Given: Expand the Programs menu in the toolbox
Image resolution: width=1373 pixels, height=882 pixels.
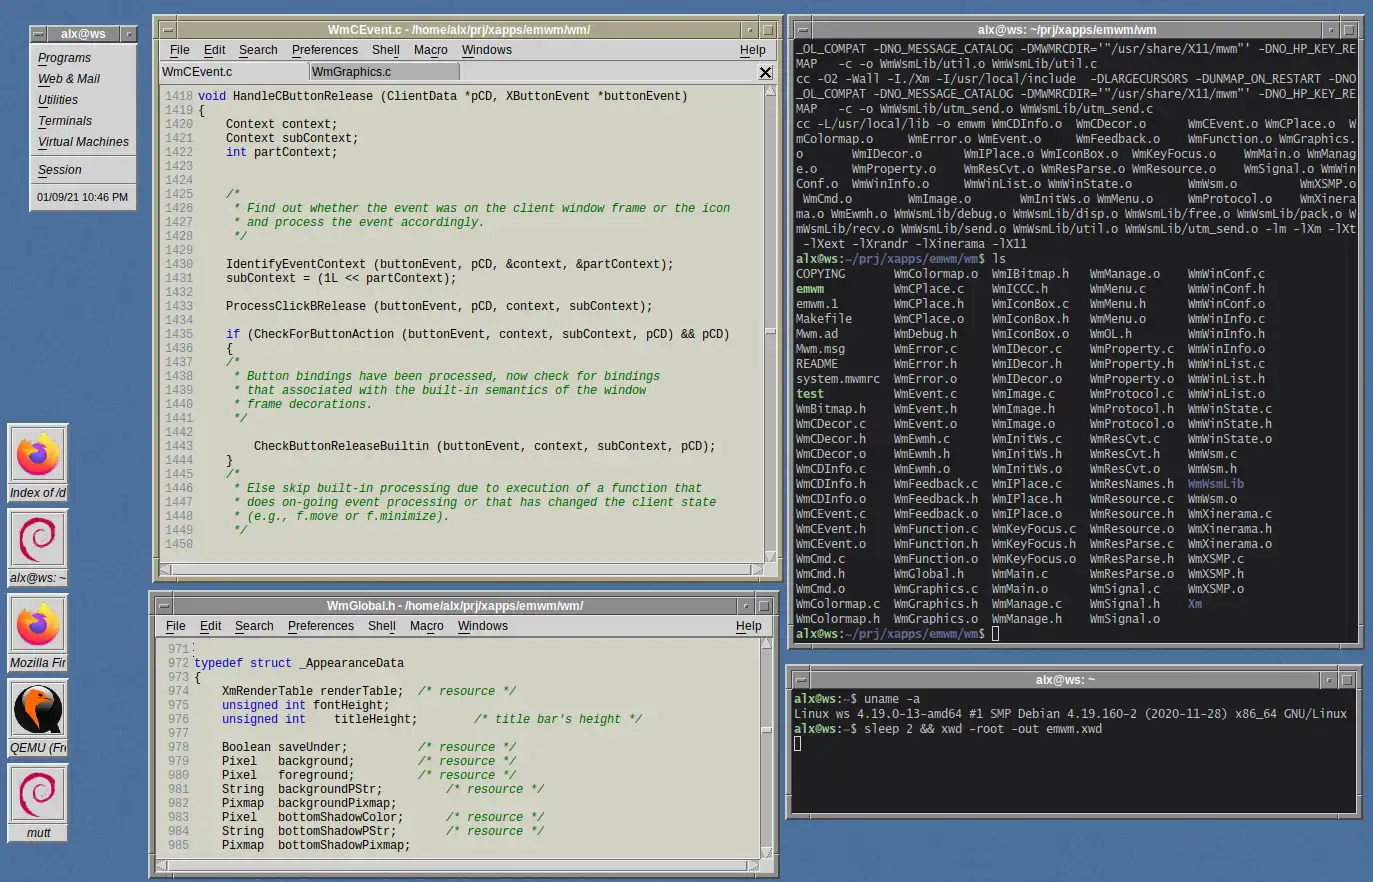Looking at the screenshot, I should pyautogui.click(x=64, y=58).
